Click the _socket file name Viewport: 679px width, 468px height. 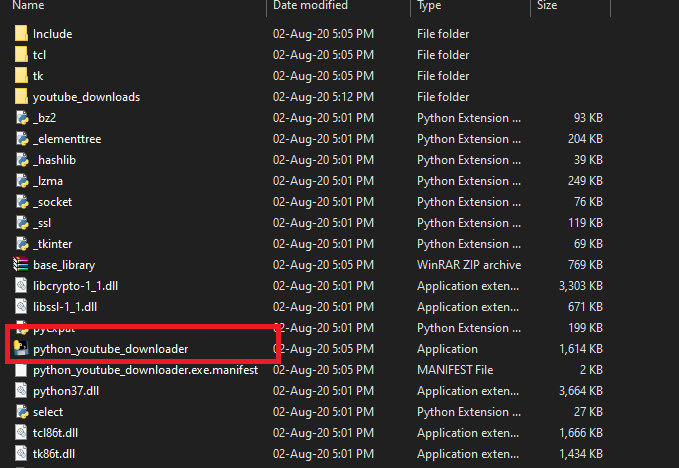pyautogui.click(x=52, y=202)
